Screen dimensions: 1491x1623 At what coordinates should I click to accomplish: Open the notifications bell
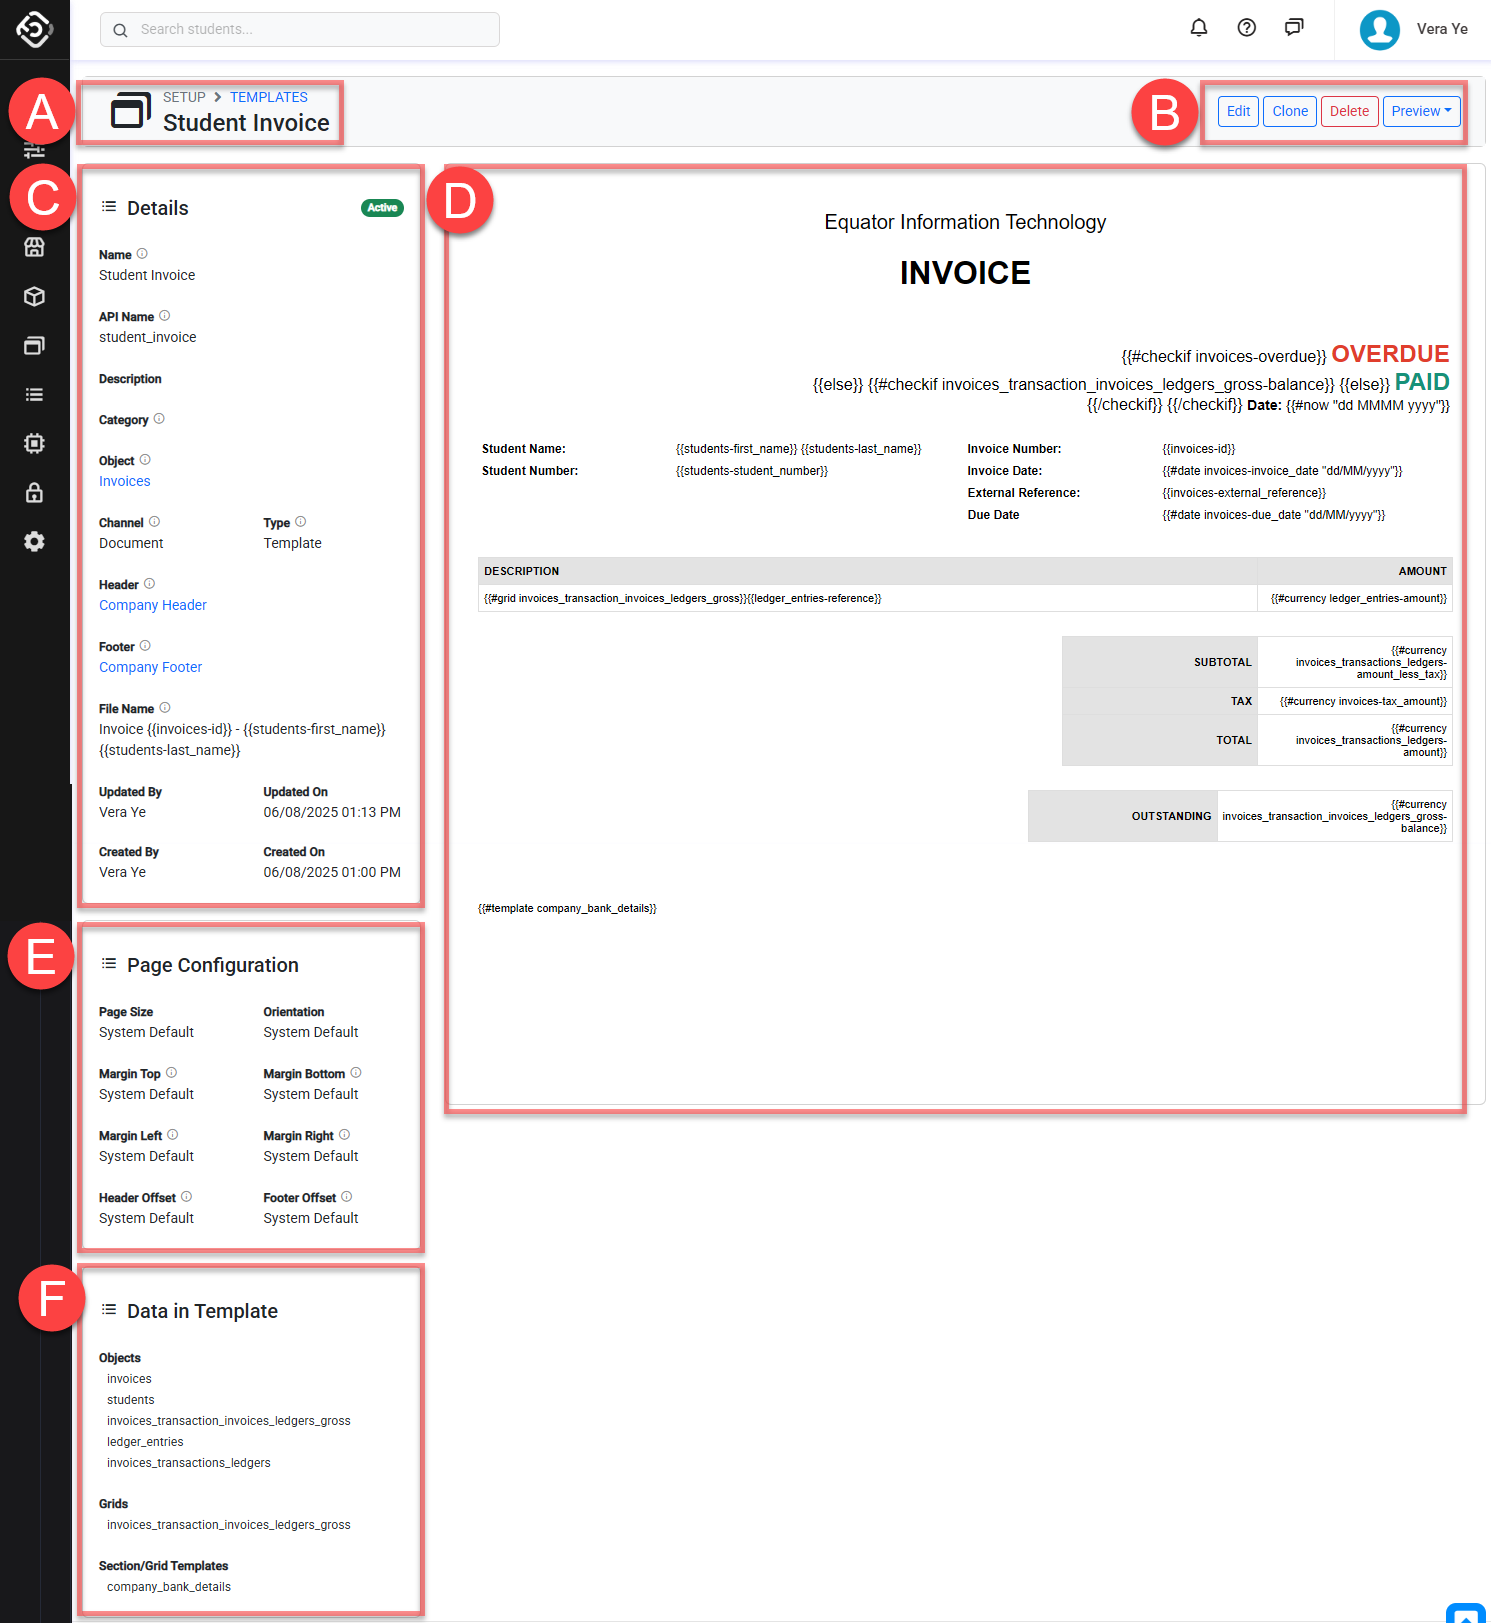[x=1198, y=28]
